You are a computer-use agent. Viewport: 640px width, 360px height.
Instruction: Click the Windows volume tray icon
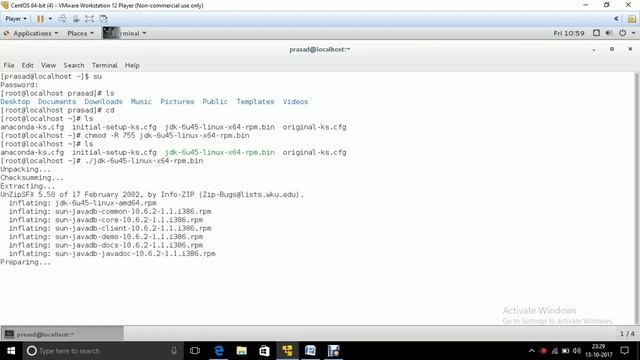click(577, 351)
